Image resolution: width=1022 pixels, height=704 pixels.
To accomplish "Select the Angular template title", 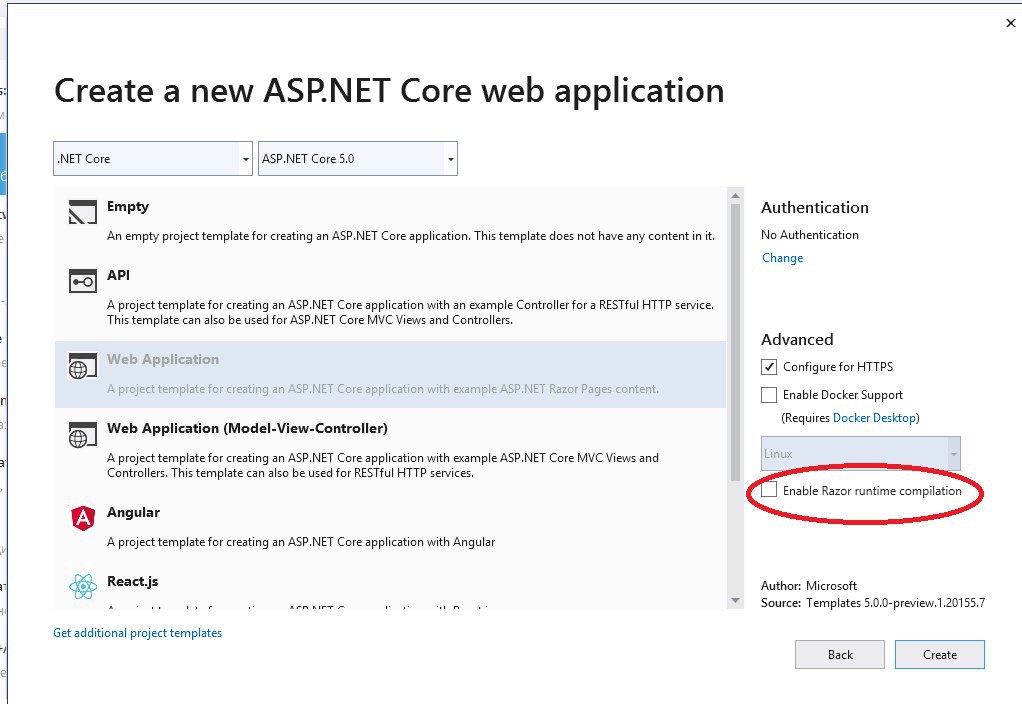I will (x=133, y=512).
